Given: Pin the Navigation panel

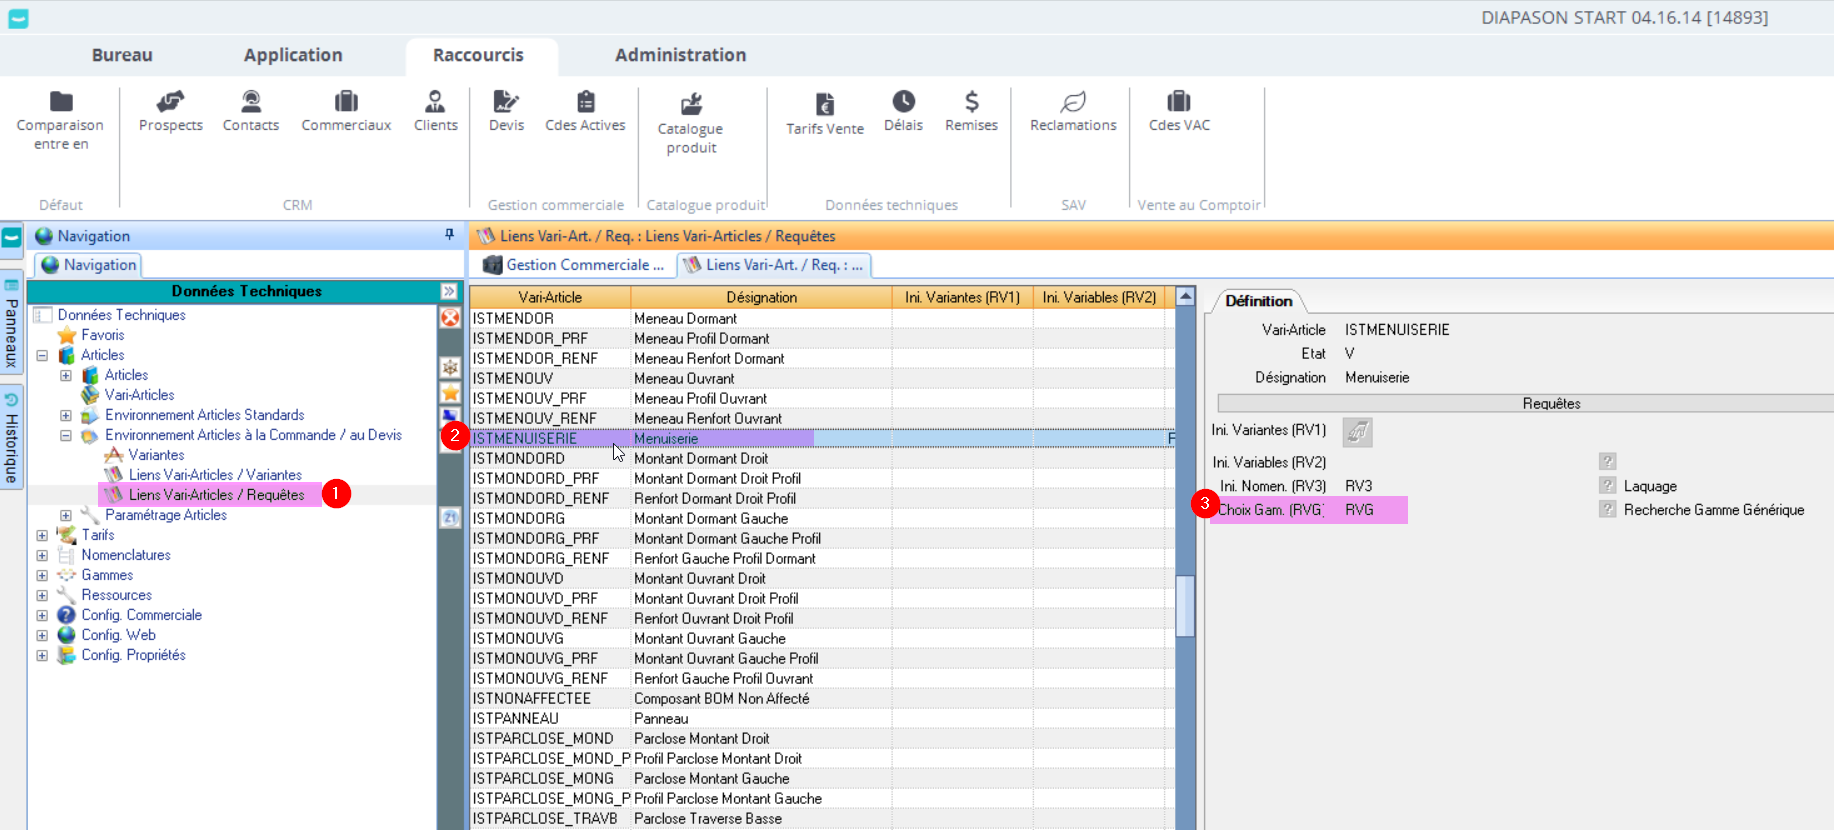Looking at the screenshot, I should pos(449,235).
